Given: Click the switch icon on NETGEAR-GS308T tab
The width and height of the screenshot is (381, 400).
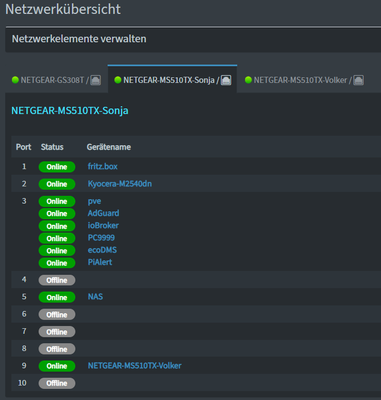Looking at the screenshot, I should (95, 80).
